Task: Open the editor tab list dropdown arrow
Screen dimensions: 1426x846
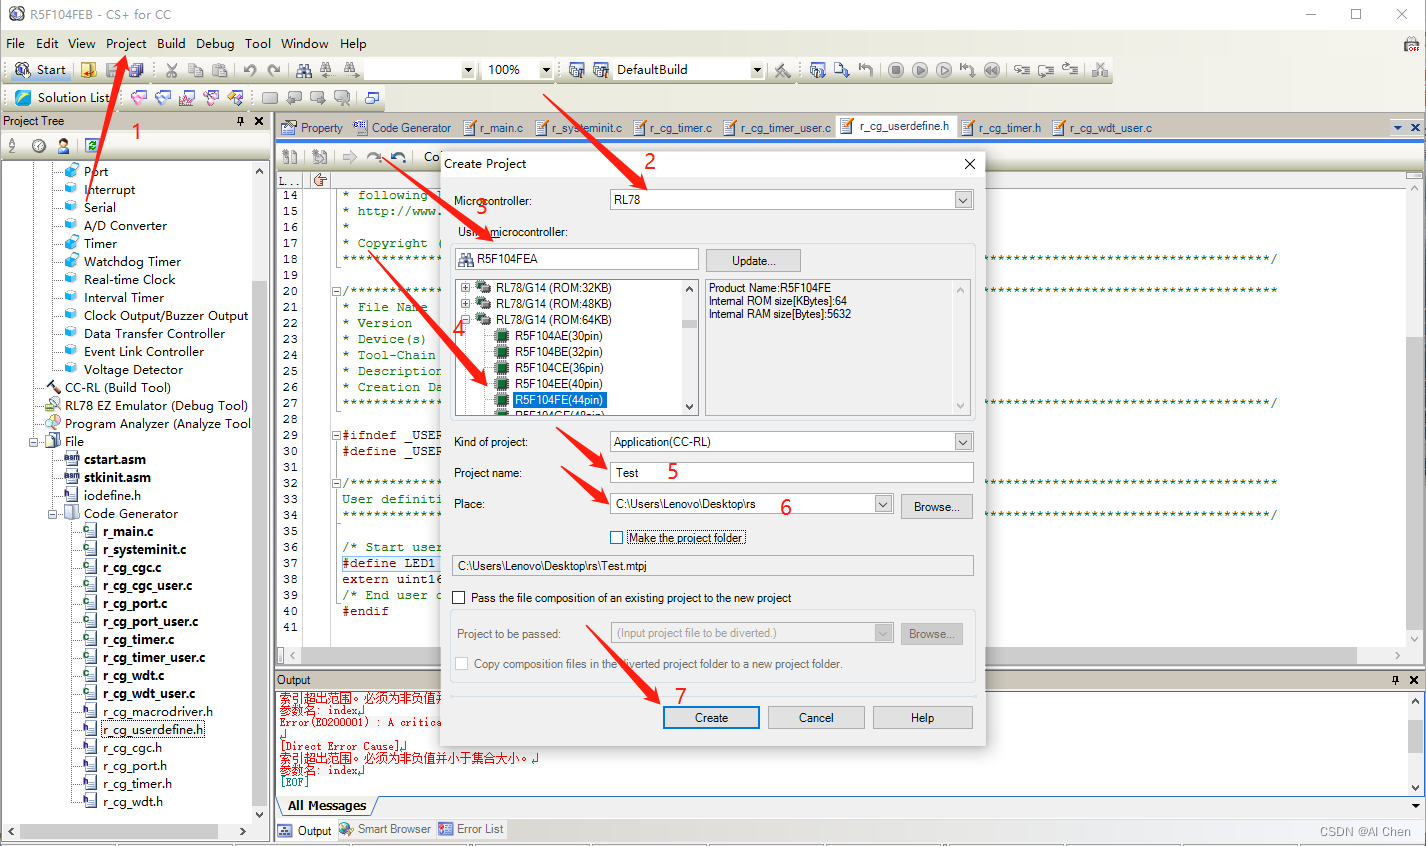Action: click(1398, 128)
